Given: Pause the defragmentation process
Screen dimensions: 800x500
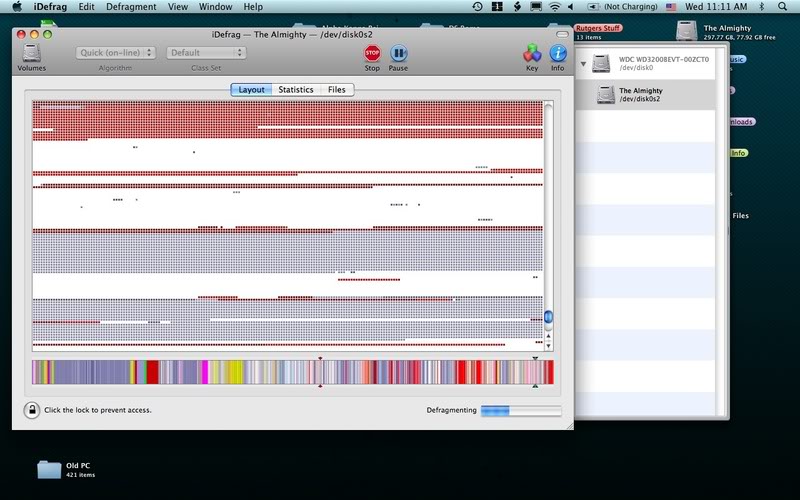Looking at the screenshot, I should coord(398,53).
